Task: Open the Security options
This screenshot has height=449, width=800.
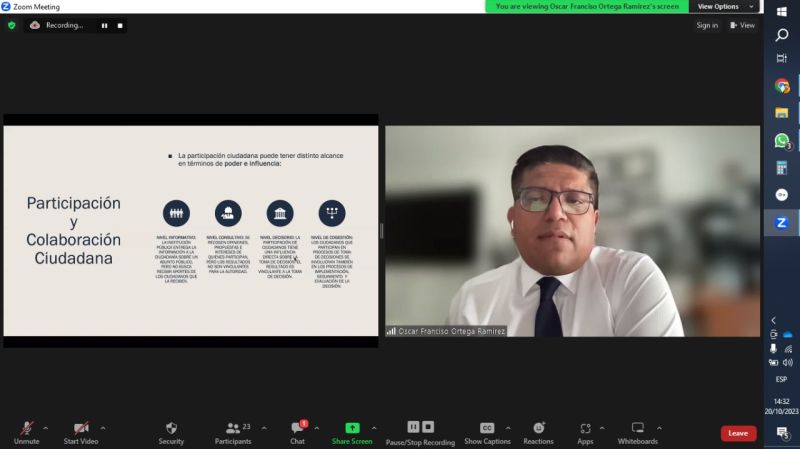Action: [171, 430]
